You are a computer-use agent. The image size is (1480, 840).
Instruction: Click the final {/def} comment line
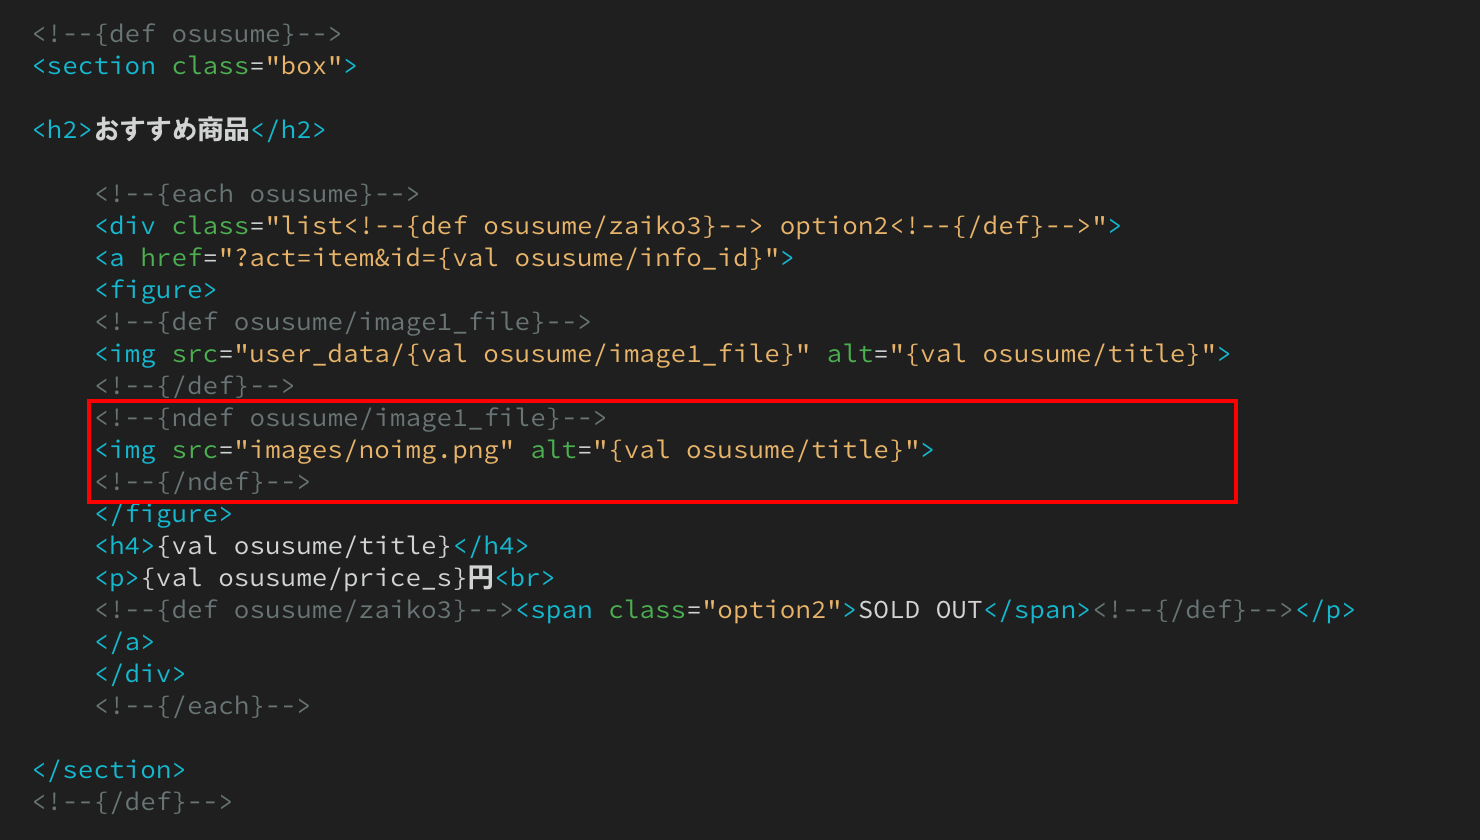coord(132,802)
